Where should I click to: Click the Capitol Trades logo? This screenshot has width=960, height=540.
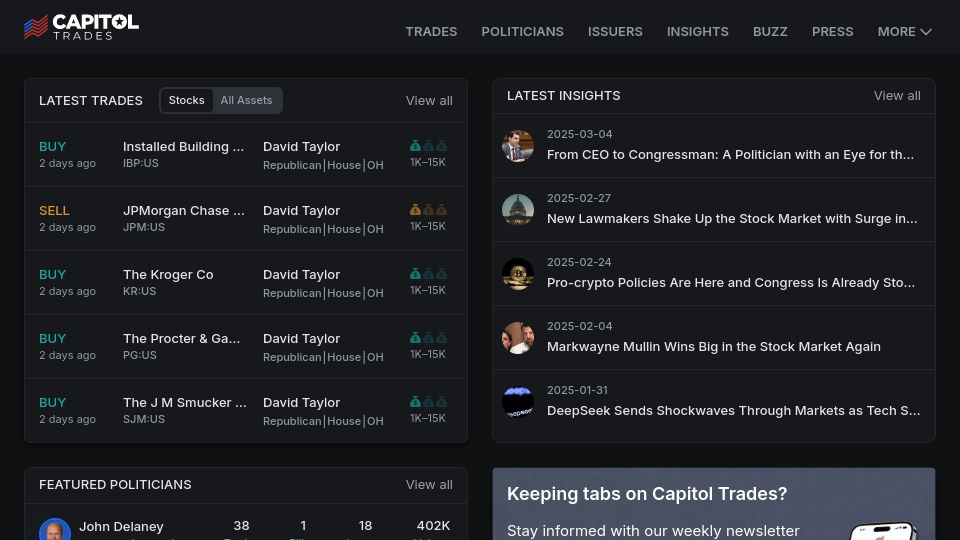pos(81,27)
